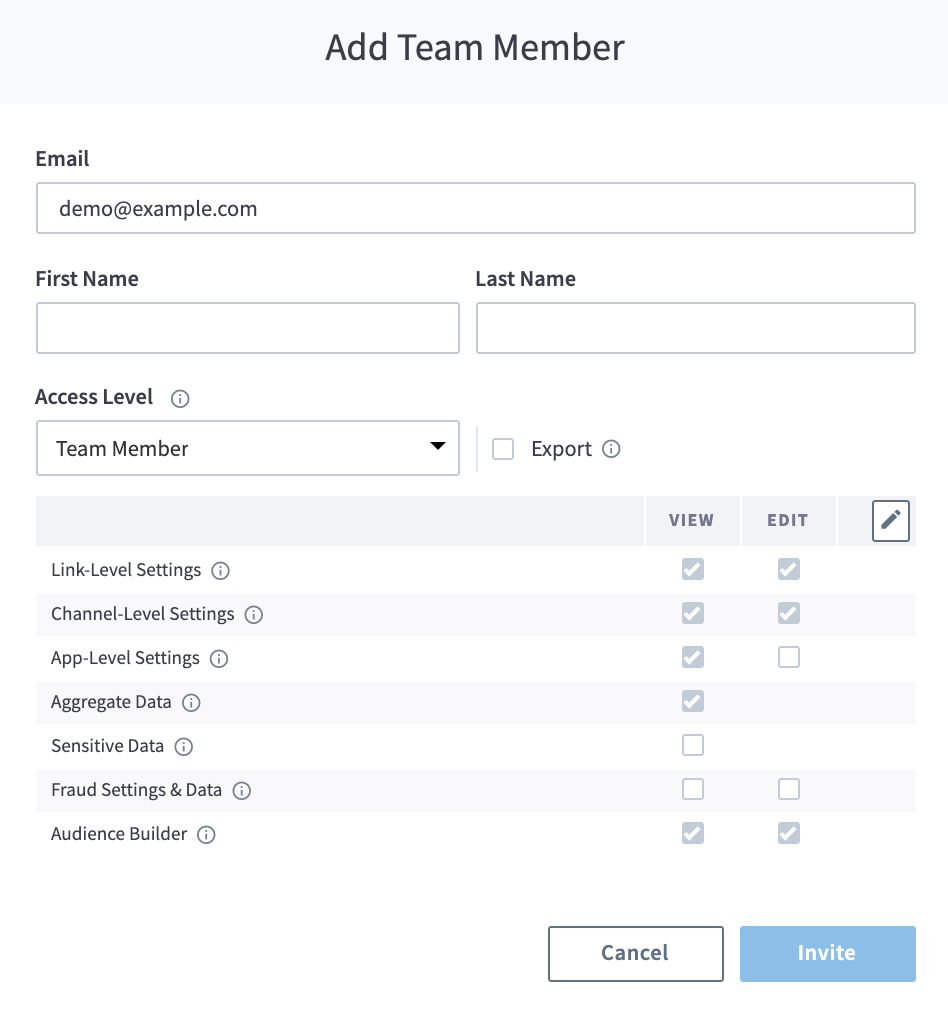Click the Aggregate Data row label
The width and height of the screenshot is (948, 1010).
(x=111, y=702)
